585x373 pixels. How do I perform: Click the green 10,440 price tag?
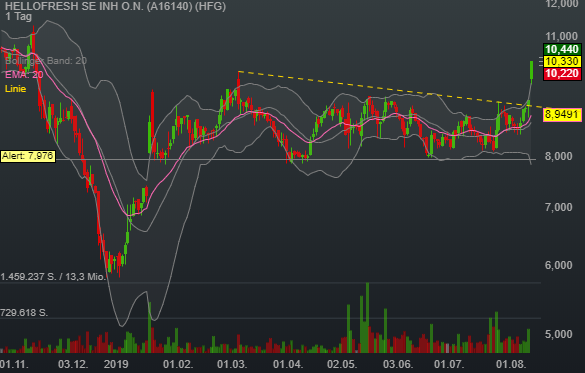click(x=562, y=49)
